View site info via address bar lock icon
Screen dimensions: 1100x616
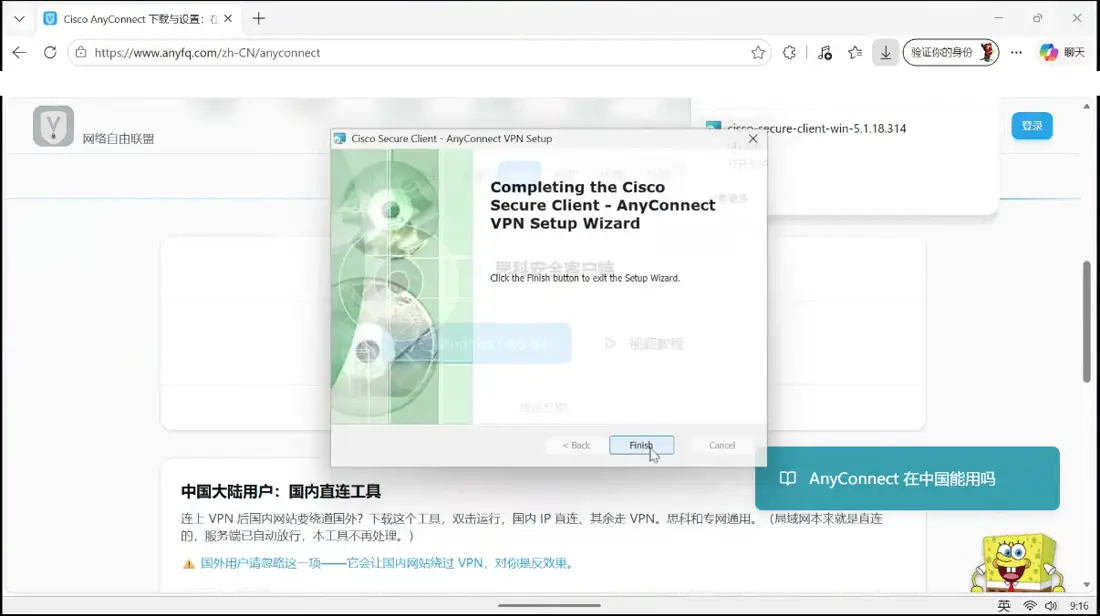coord(81,53)
